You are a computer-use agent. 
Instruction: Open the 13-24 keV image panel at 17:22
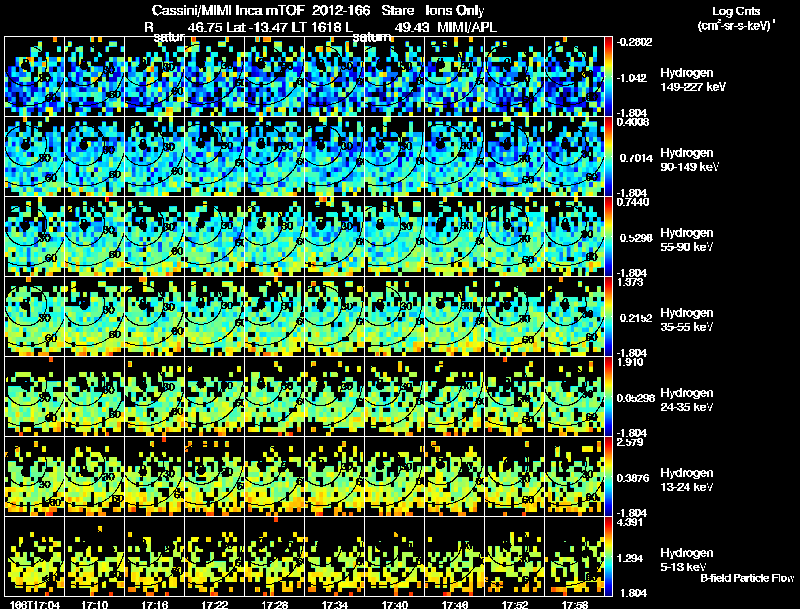pos(214,476)
